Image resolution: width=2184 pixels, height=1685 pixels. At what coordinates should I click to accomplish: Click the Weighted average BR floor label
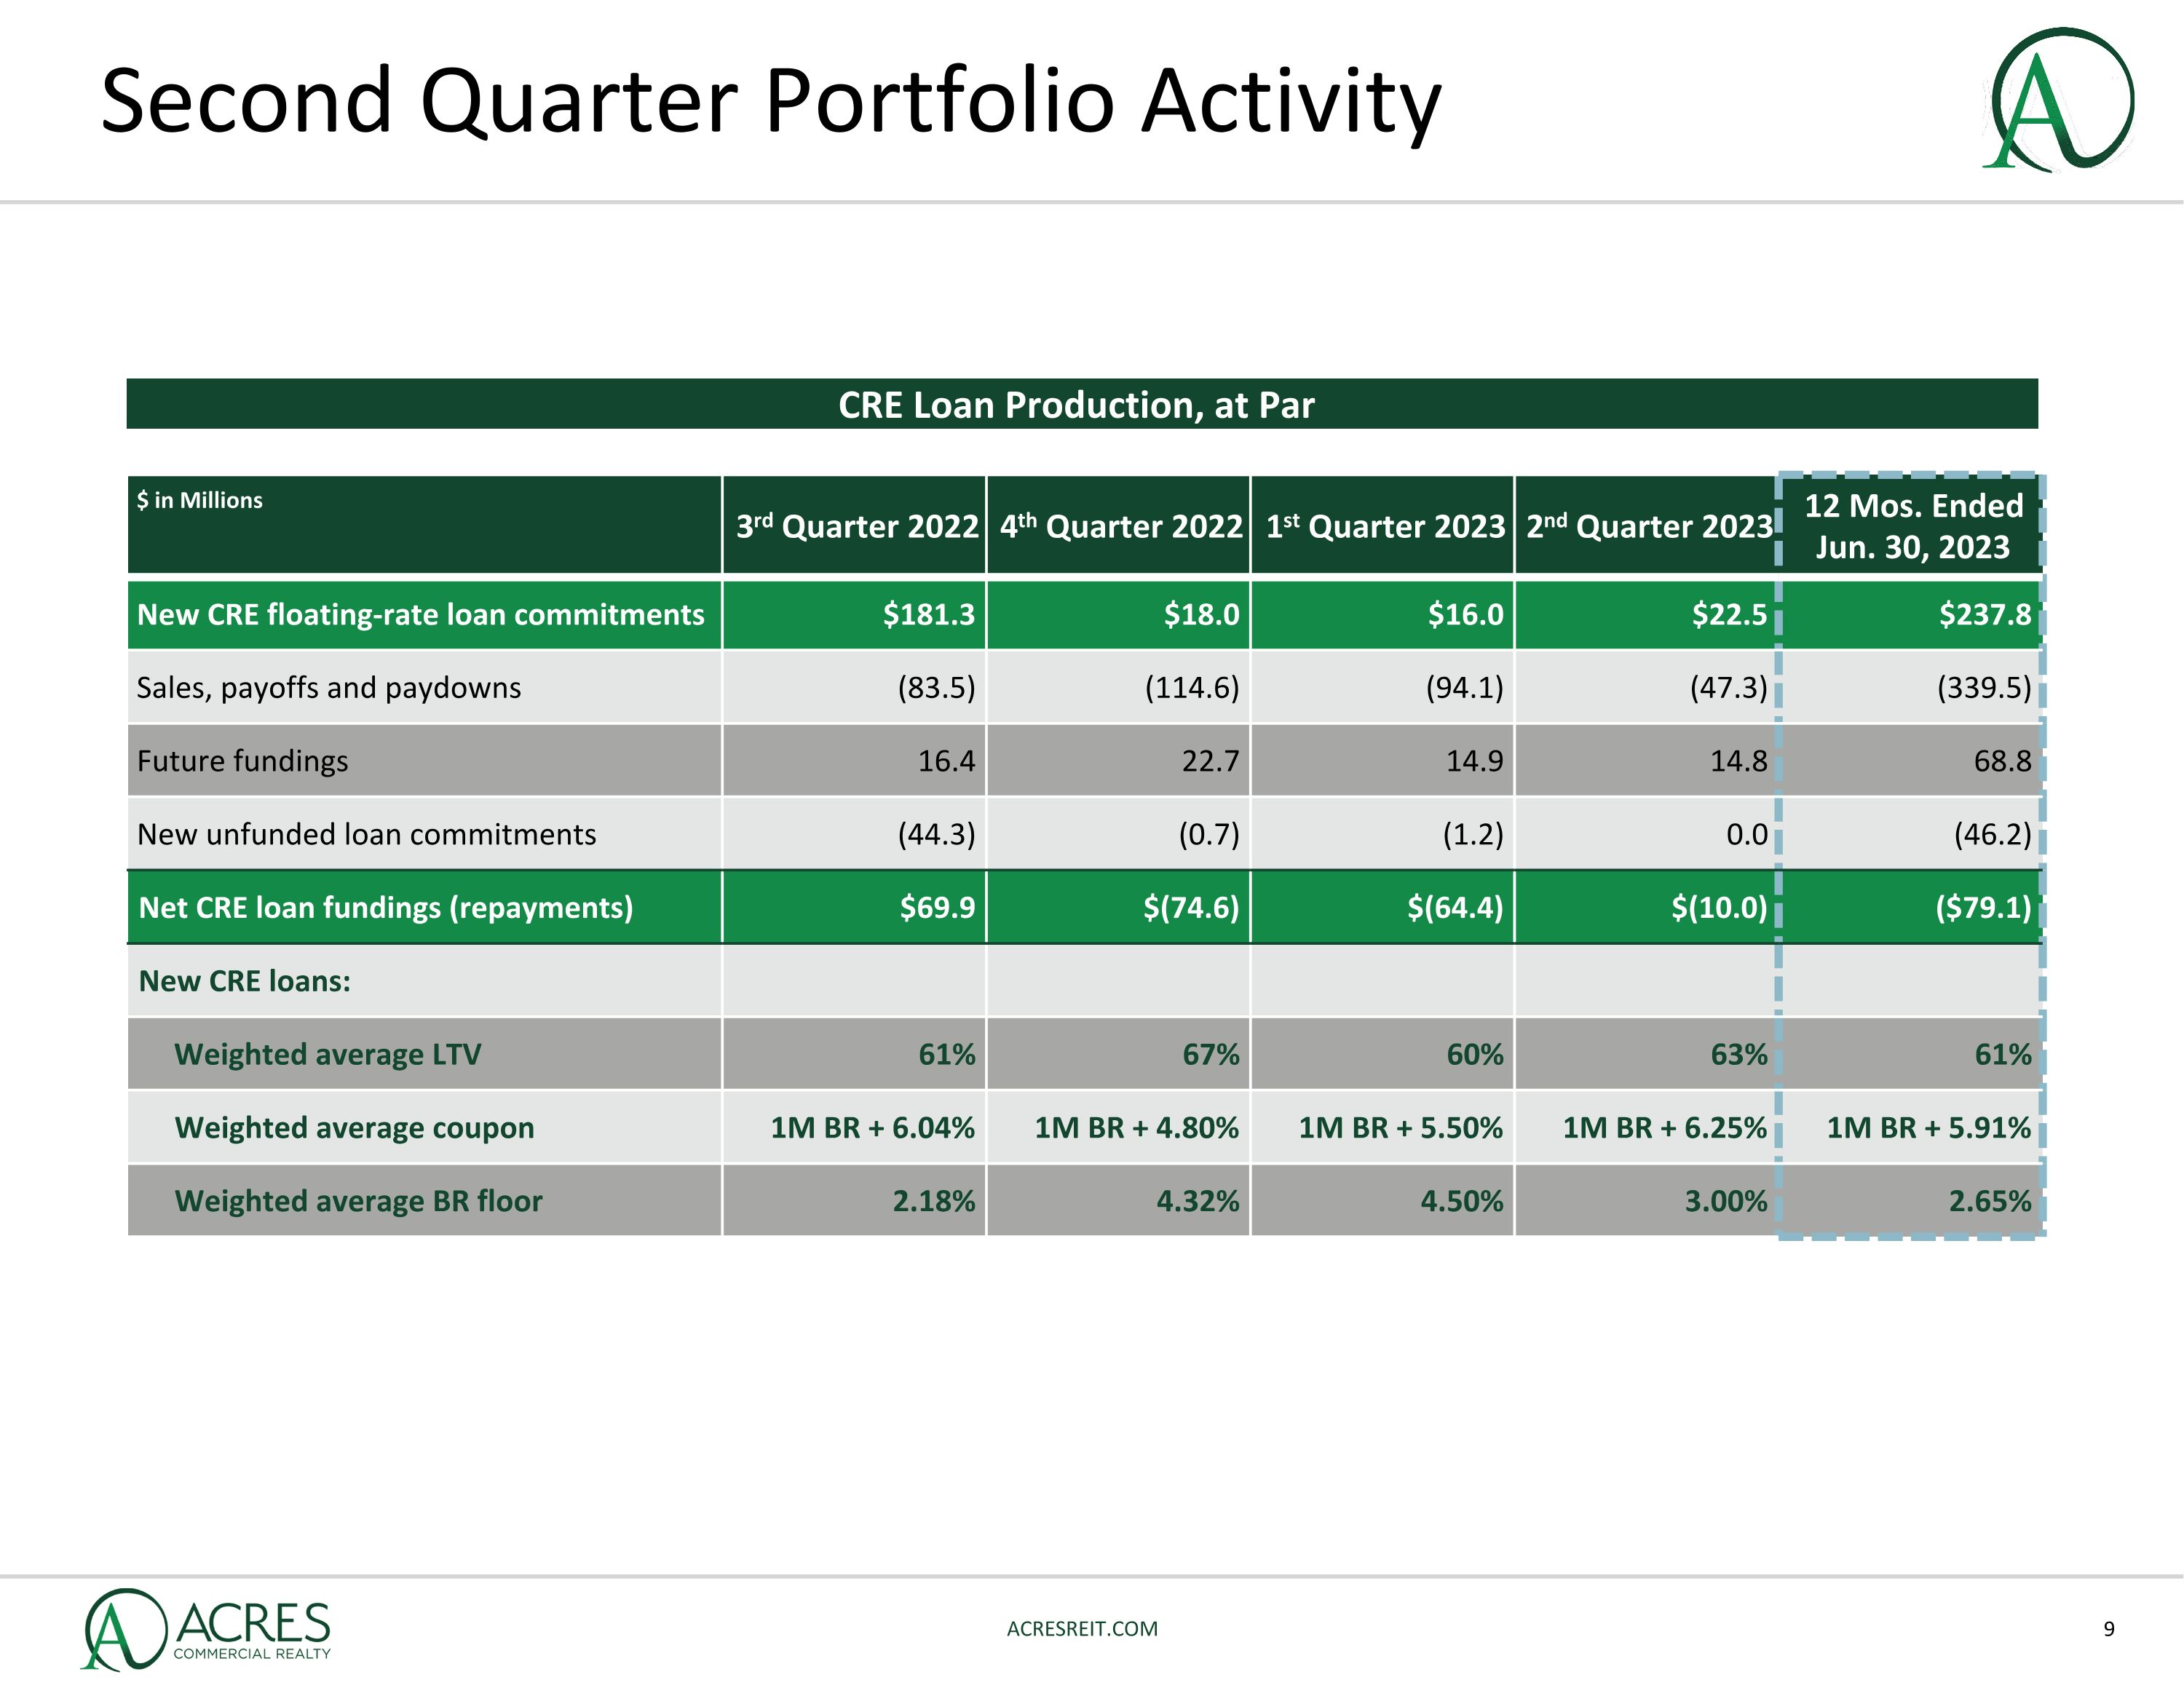click(358, 1201)
